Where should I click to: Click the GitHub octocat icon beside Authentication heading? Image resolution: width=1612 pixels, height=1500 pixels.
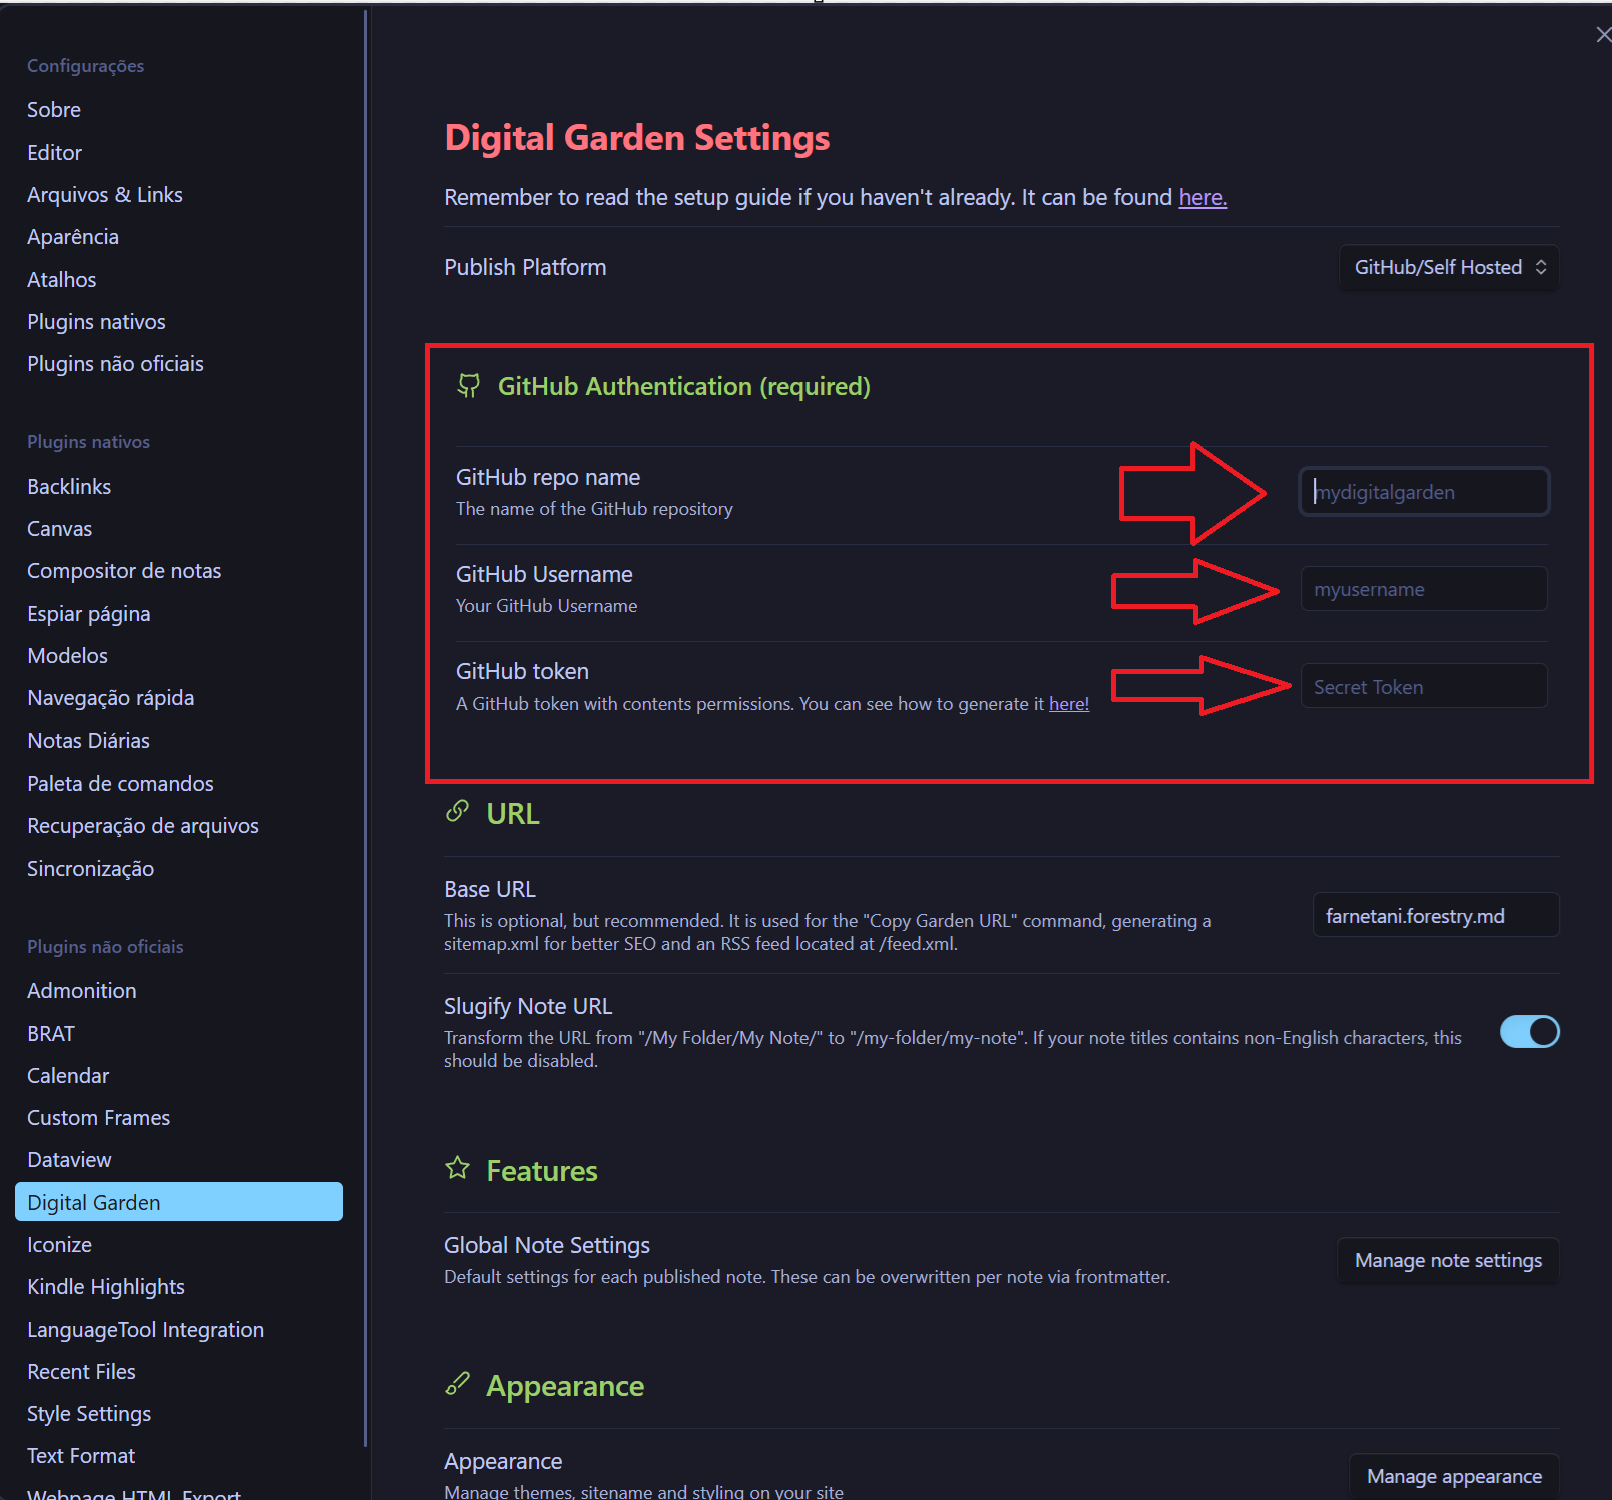(x=468, y=386)
